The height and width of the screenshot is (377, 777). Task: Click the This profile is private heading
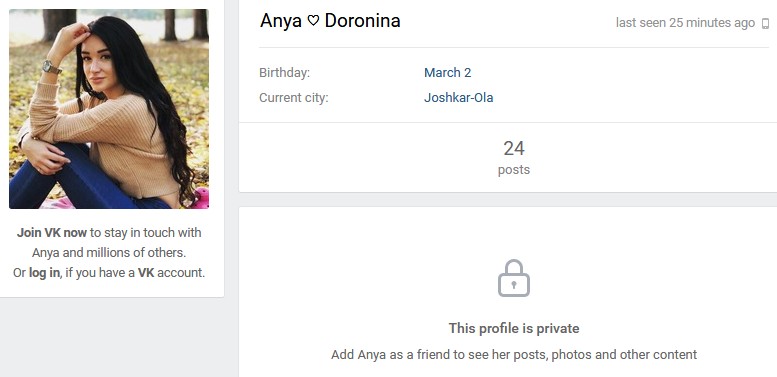(x=514, y=328)
